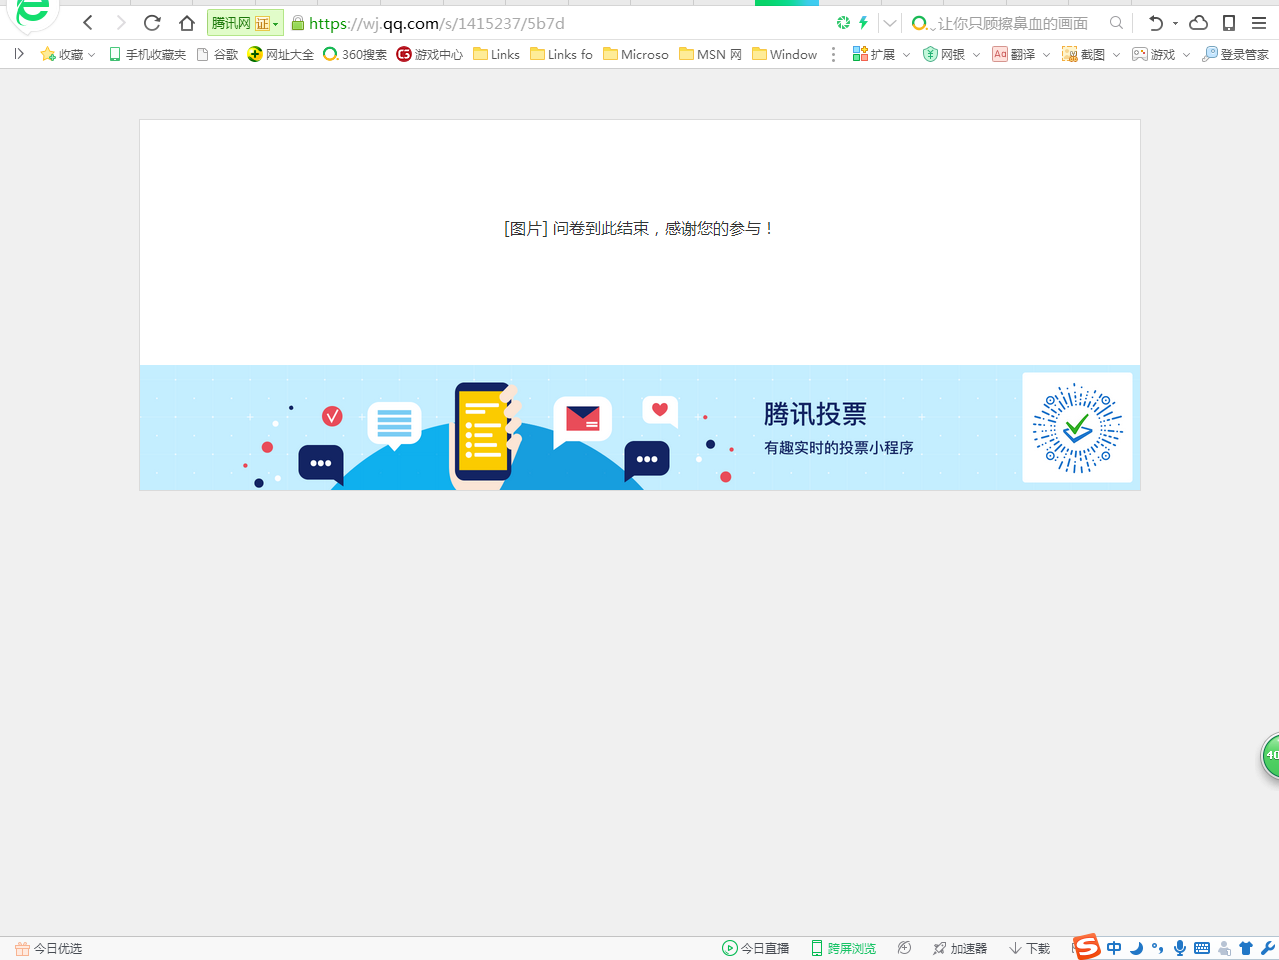Open 今日优选 in status bar
This screenshot has height=960, width=1279.
(48, 948)
